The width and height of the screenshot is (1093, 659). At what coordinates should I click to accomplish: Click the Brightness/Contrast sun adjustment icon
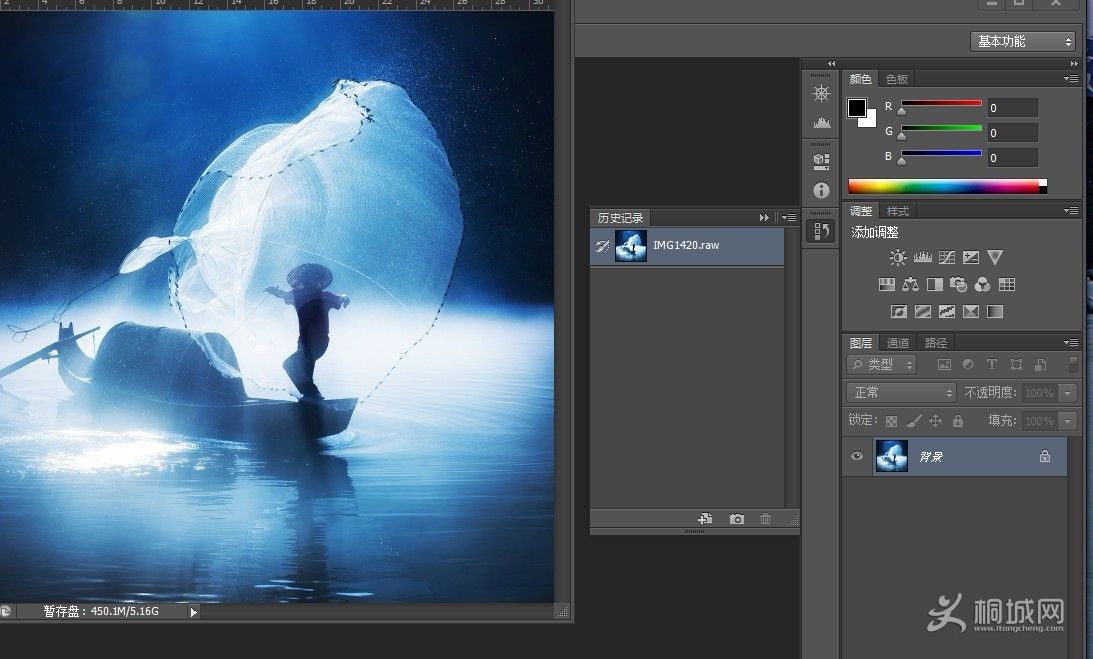[x=898, y=258]
